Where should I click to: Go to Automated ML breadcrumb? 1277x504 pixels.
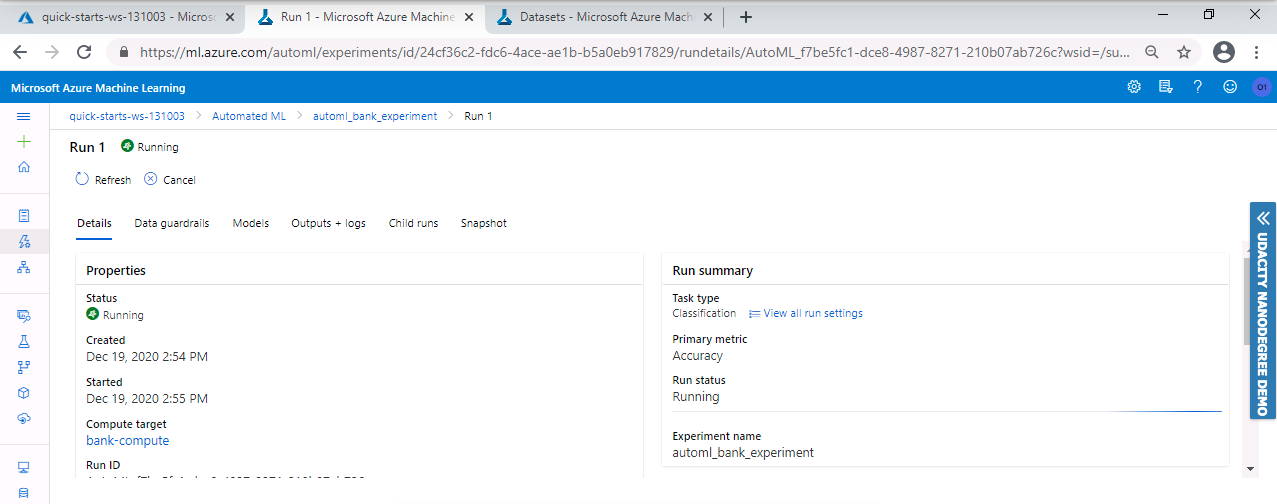(x=249, y=116)
